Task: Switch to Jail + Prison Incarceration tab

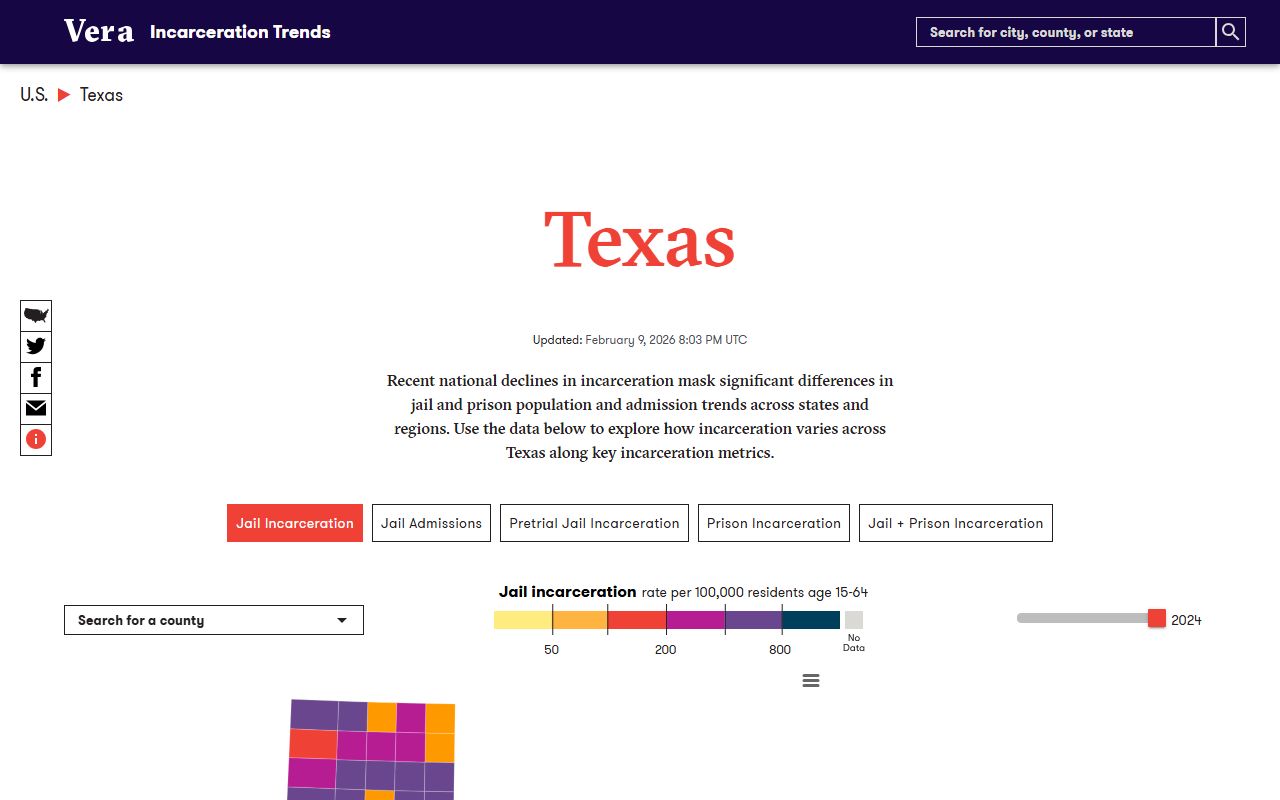Action: (x=956, y=523)
